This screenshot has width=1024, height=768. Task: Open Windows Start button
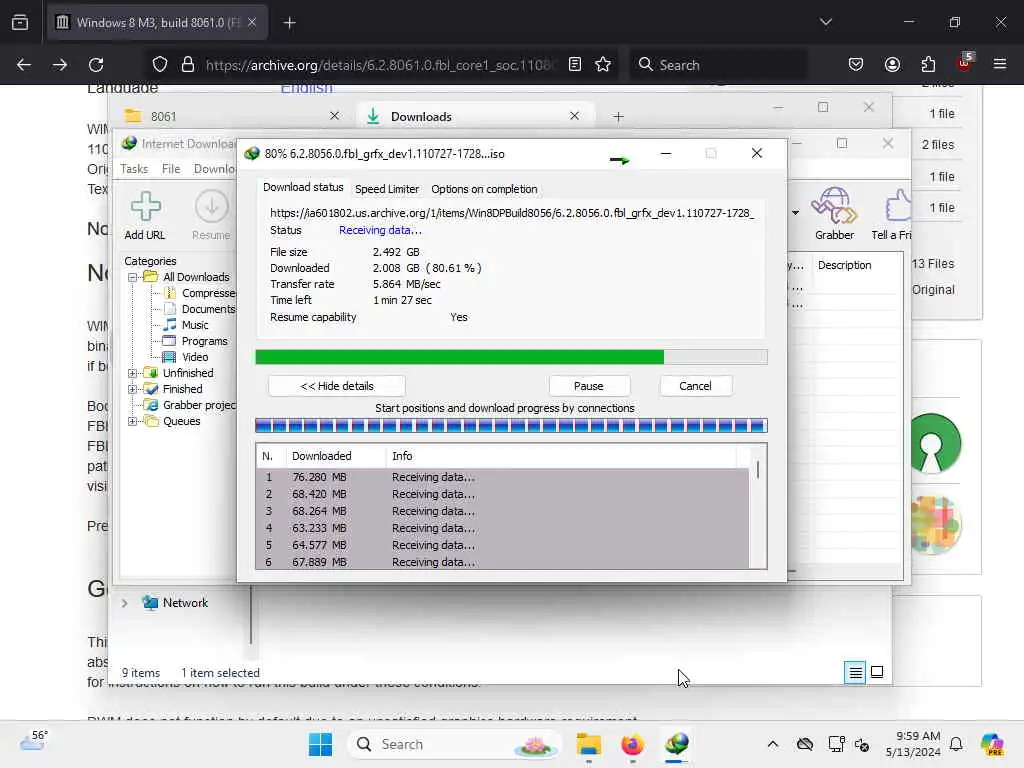point(320,744)
